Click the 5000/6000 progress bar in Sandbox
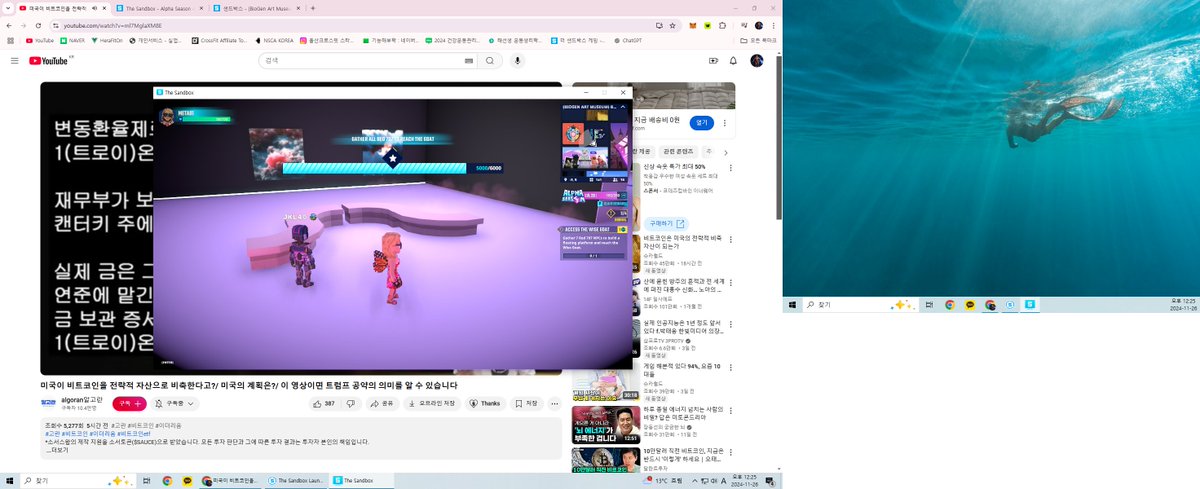Screen dimensions: 1200x489 tap(392, 168)
